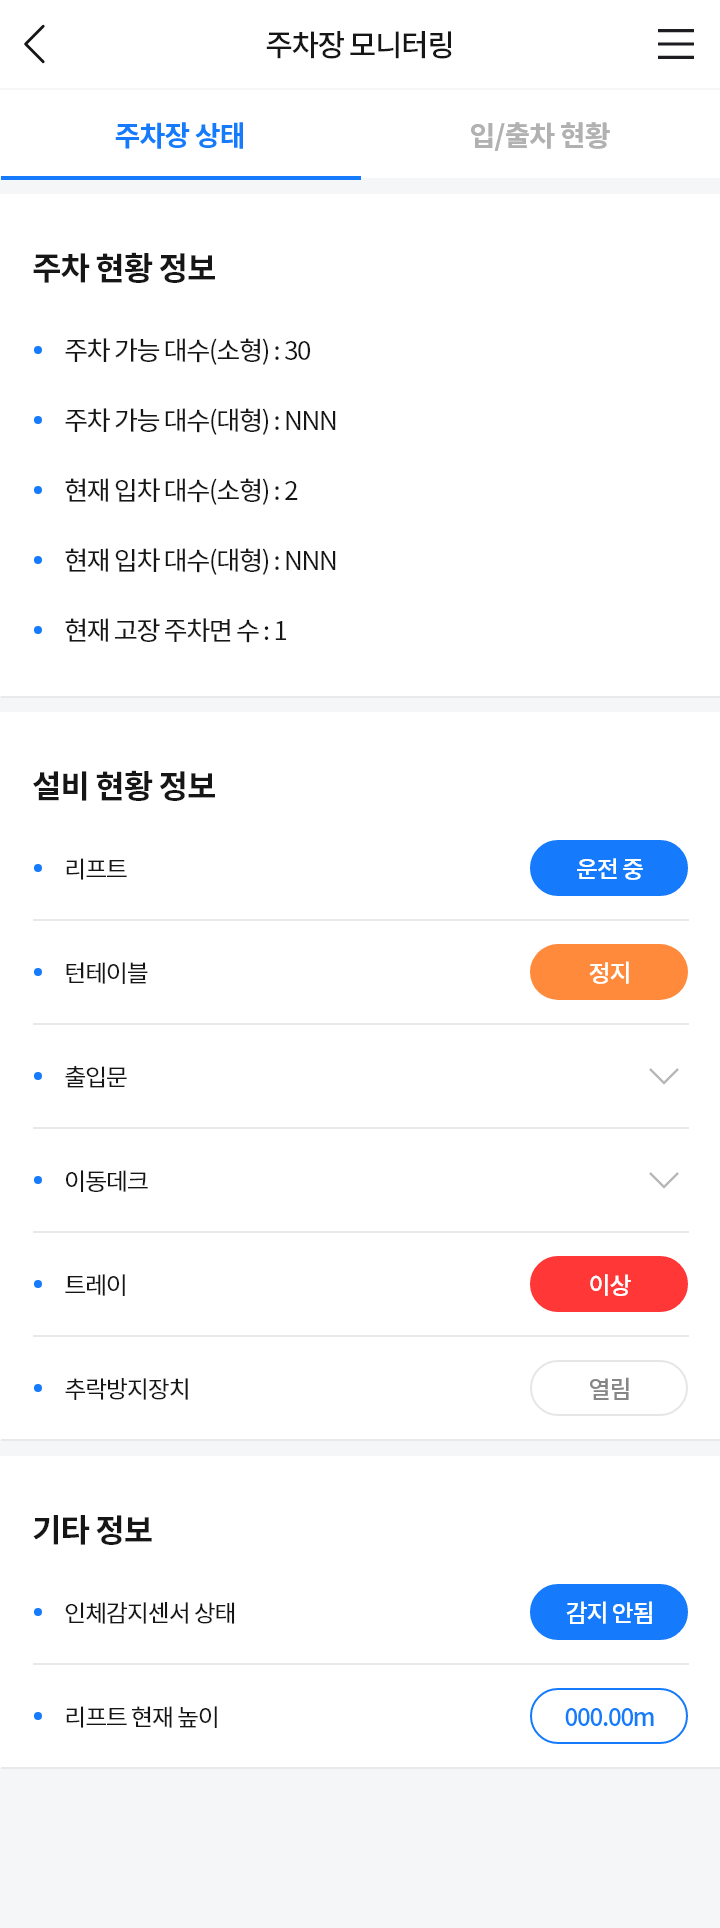Select the 000.00m height field
Image resolution: width=720 pixels, height=1928 pixels.
[x=609, y=1716]
